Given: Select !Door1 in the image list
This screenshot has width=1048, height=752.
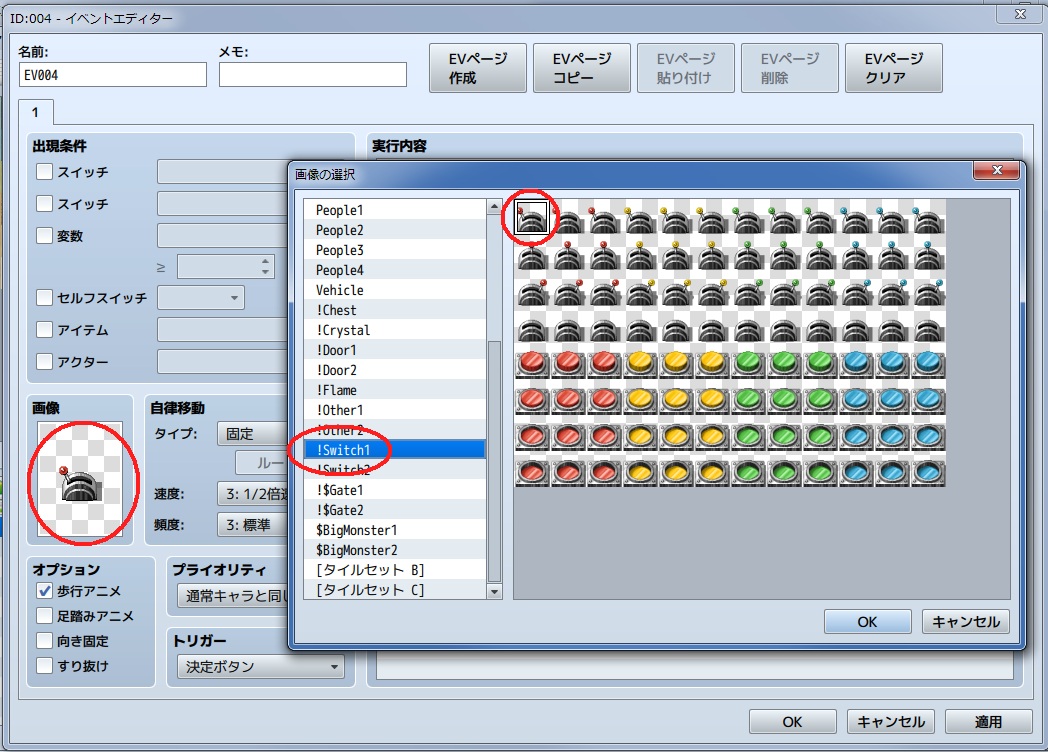Looking at the screenshot, I should [394, 350].
